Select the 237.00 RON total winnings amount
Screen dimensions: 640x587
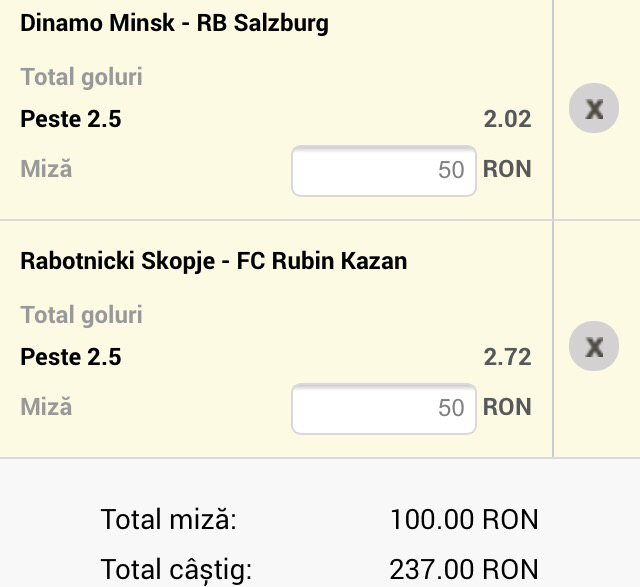[464, 570]
